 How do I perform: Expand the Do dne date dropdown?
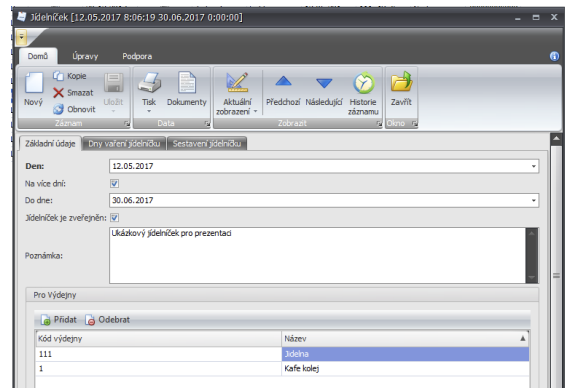click(x=533, y=200)
